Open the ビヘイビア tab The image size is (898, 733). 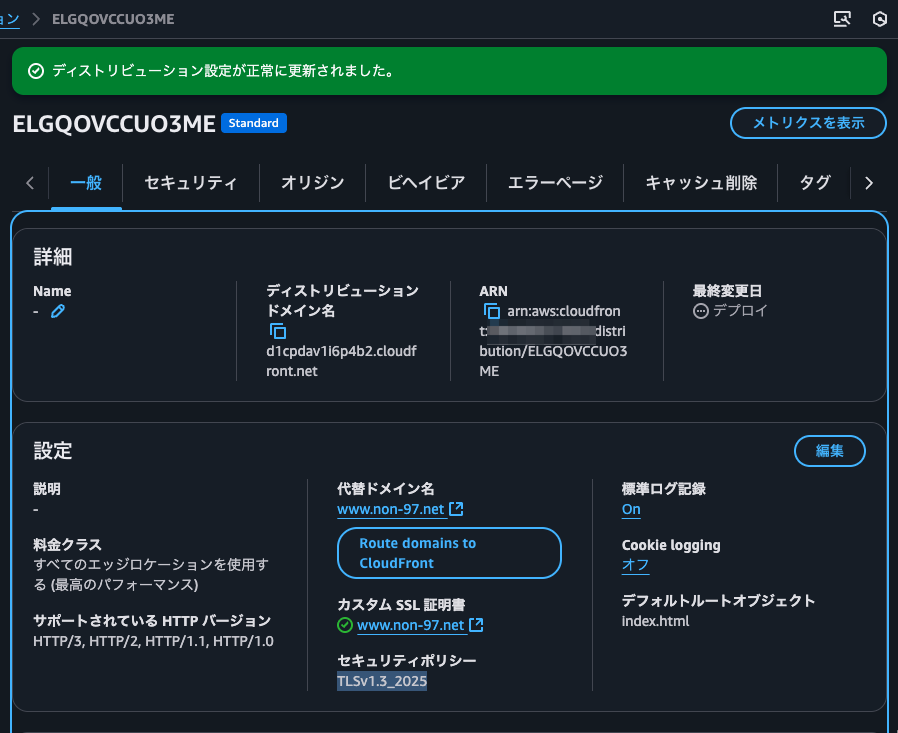point(426,183)
